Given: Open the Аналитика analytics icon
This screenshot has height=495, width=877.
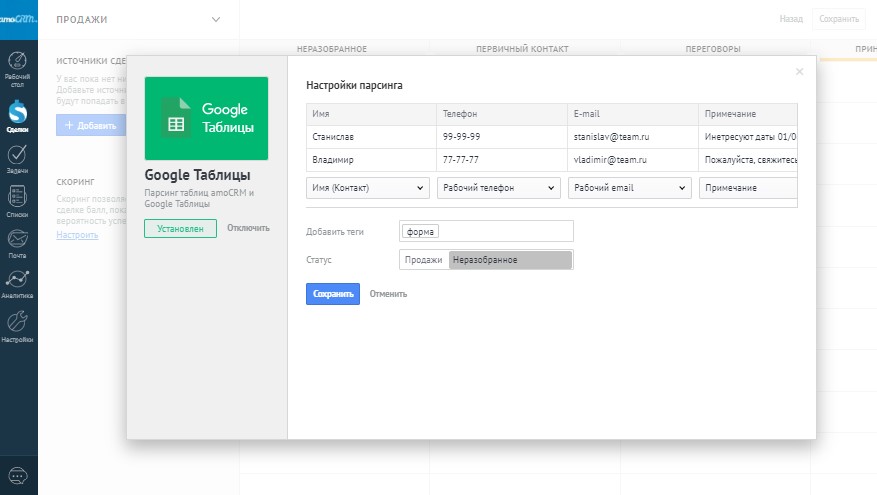Looking at the screenshot, I should click(17, 284).
